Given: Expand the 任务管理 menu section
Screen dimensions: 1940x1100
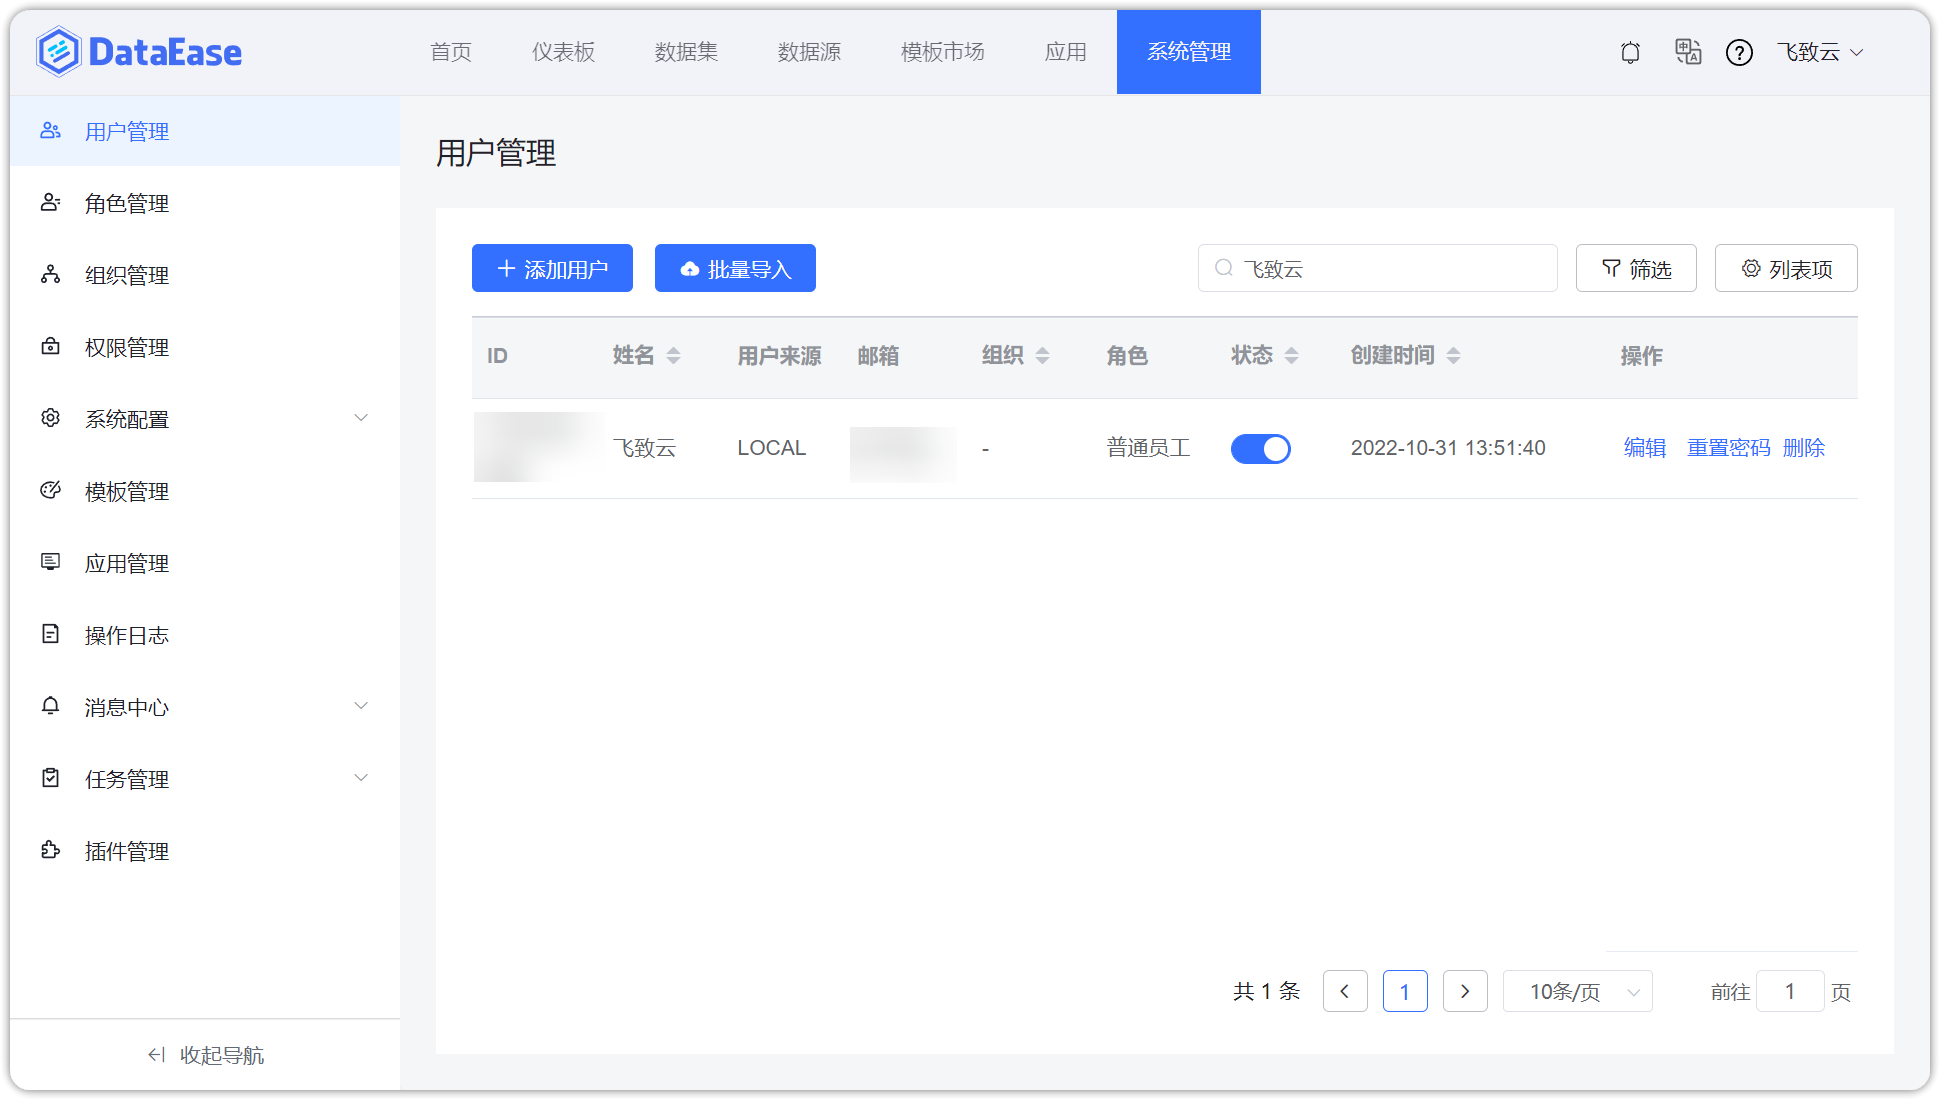Looking at the screenshot, I should (361, 777).
